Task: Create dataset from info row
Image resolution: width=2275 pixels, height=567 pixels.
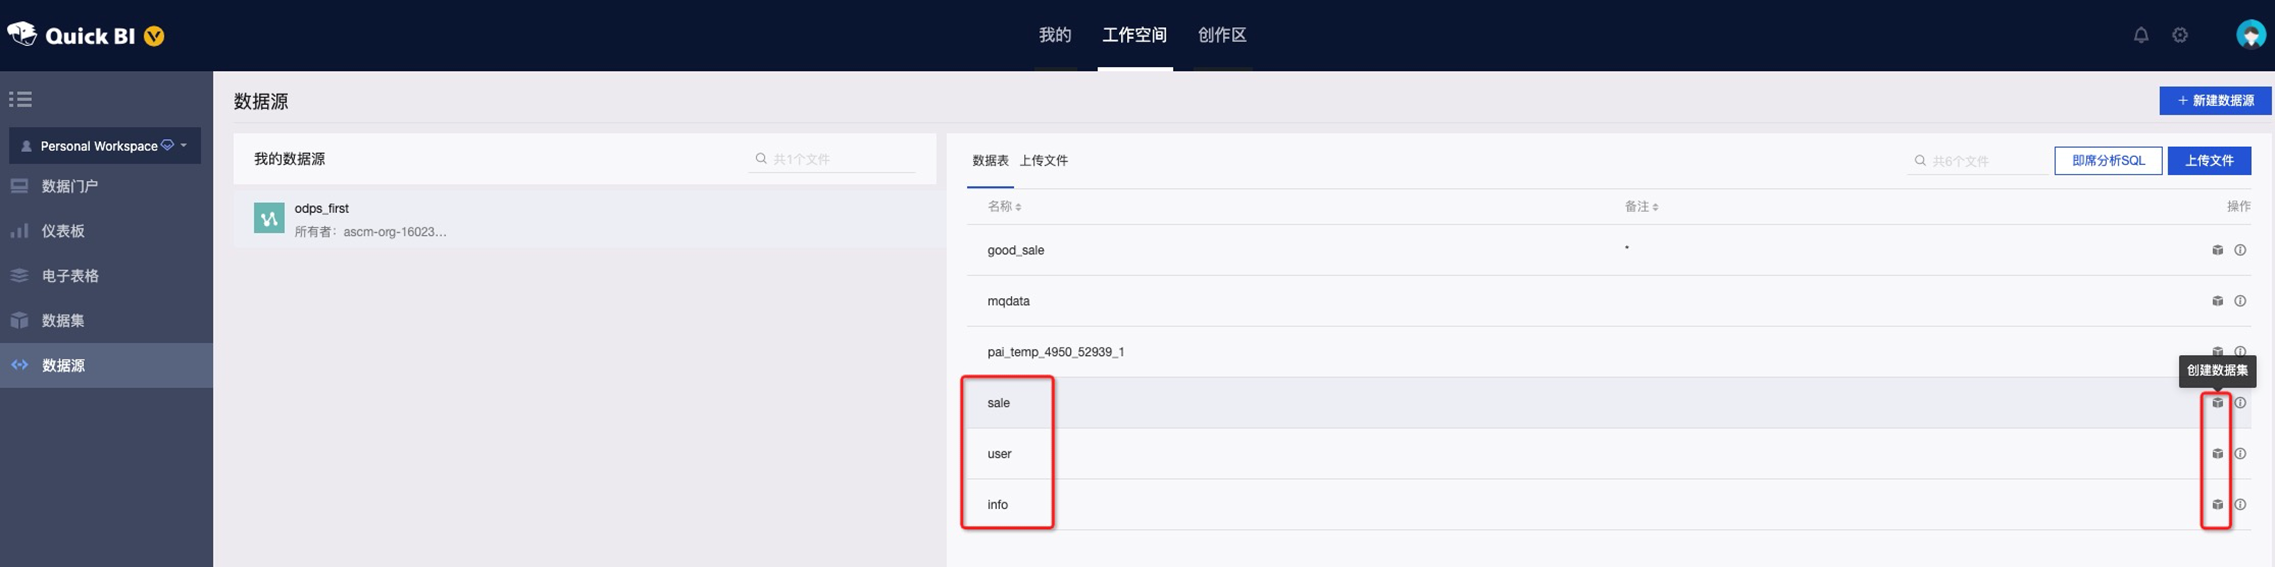Action: (2217, 505)
